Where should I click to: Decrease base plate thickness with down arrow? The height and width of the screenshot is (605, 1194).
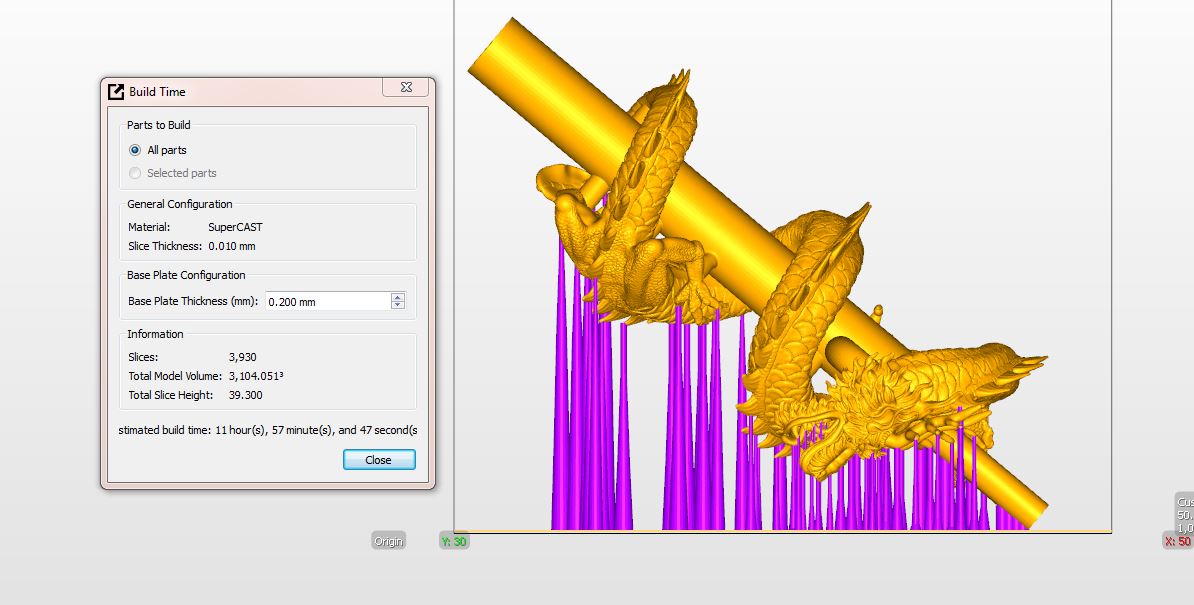(398, 305)
